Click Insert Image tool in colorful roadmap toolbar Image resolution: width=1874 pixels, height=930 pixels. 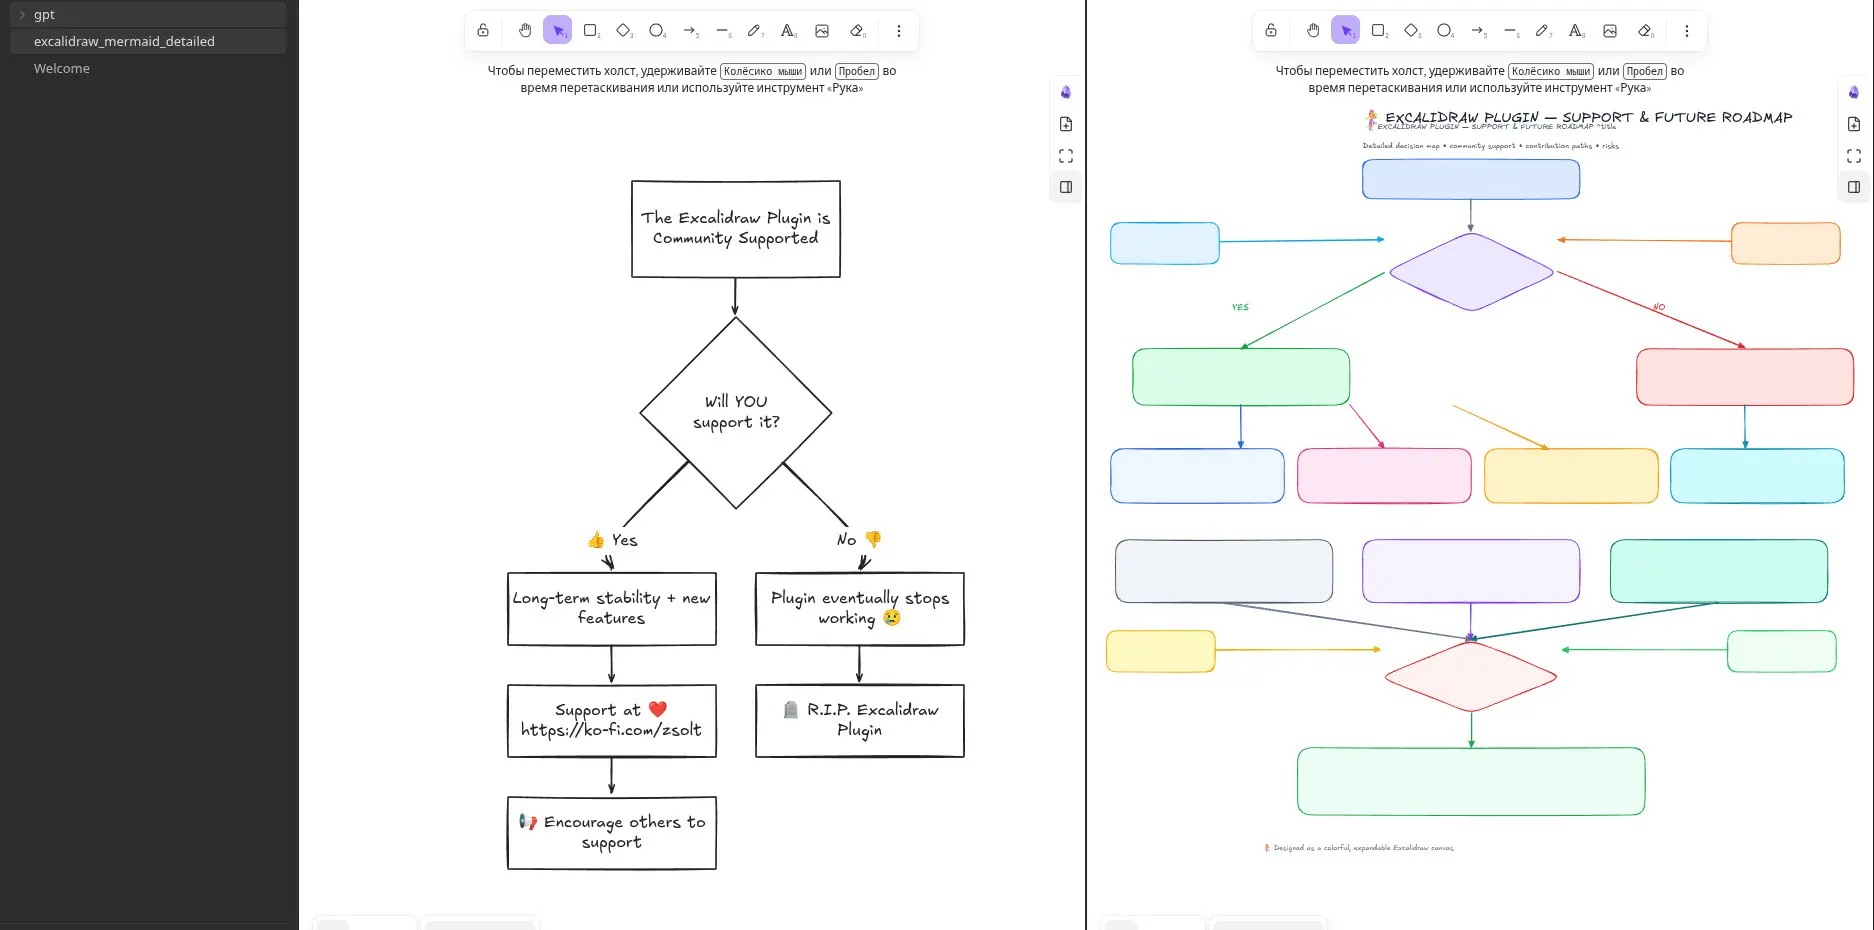click(x=1610, y=31)
